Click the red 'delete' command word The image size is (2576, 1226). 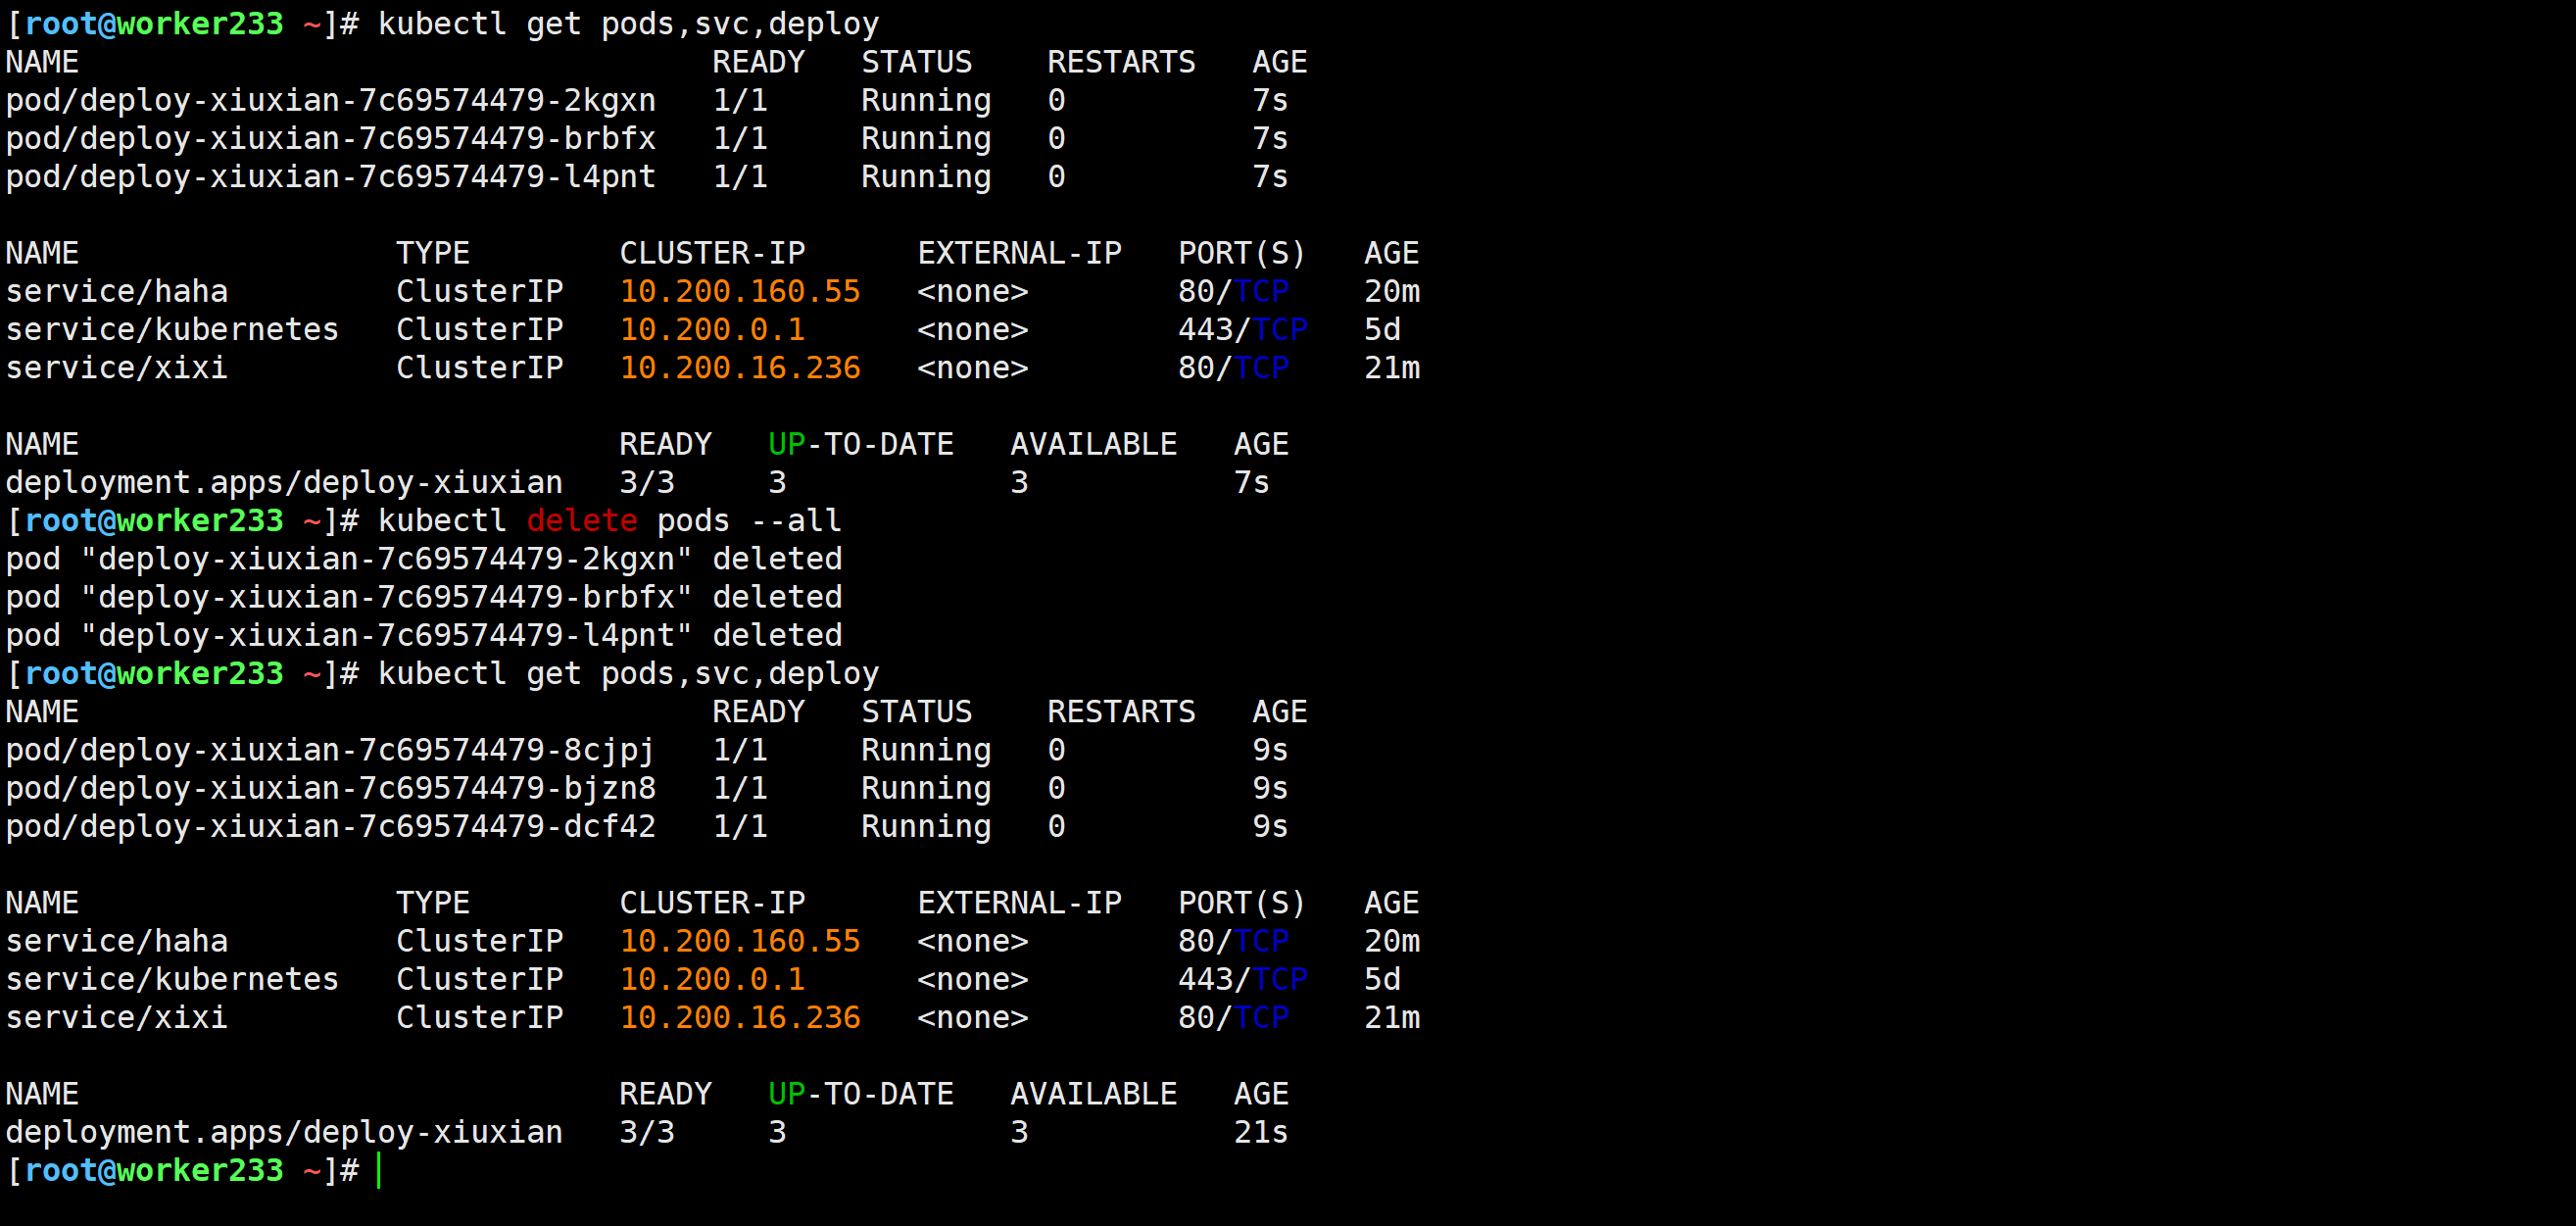click(x=581, y=520)
